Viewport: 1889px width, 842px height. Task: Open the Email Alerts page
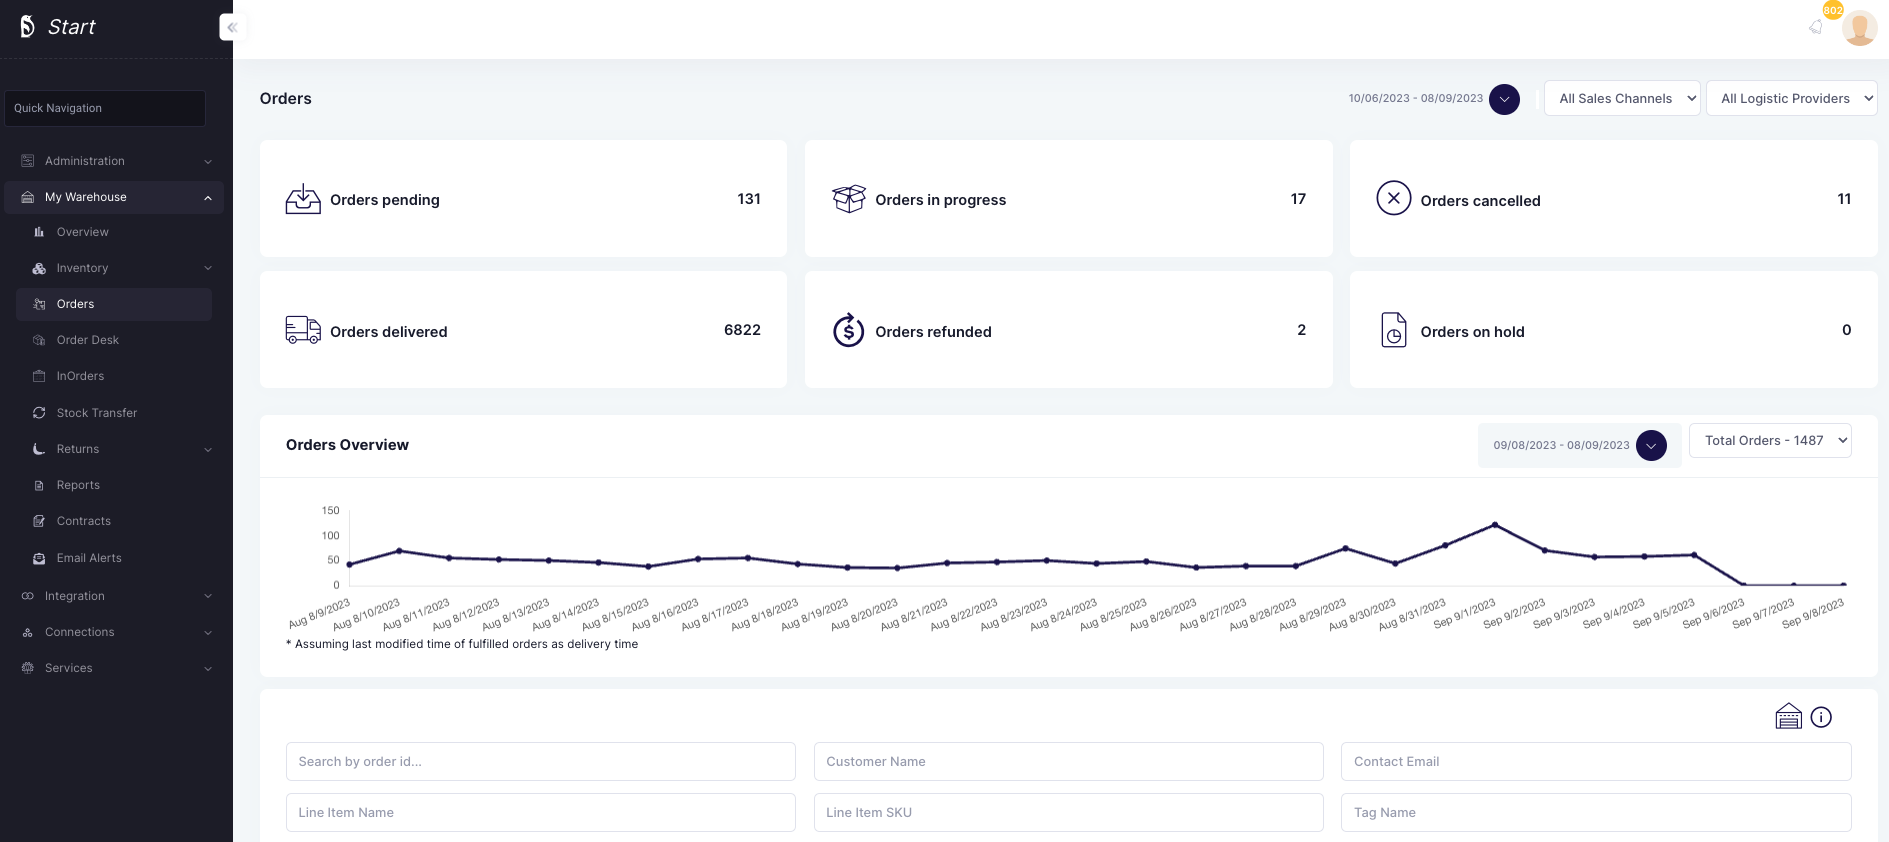[89, 558]
